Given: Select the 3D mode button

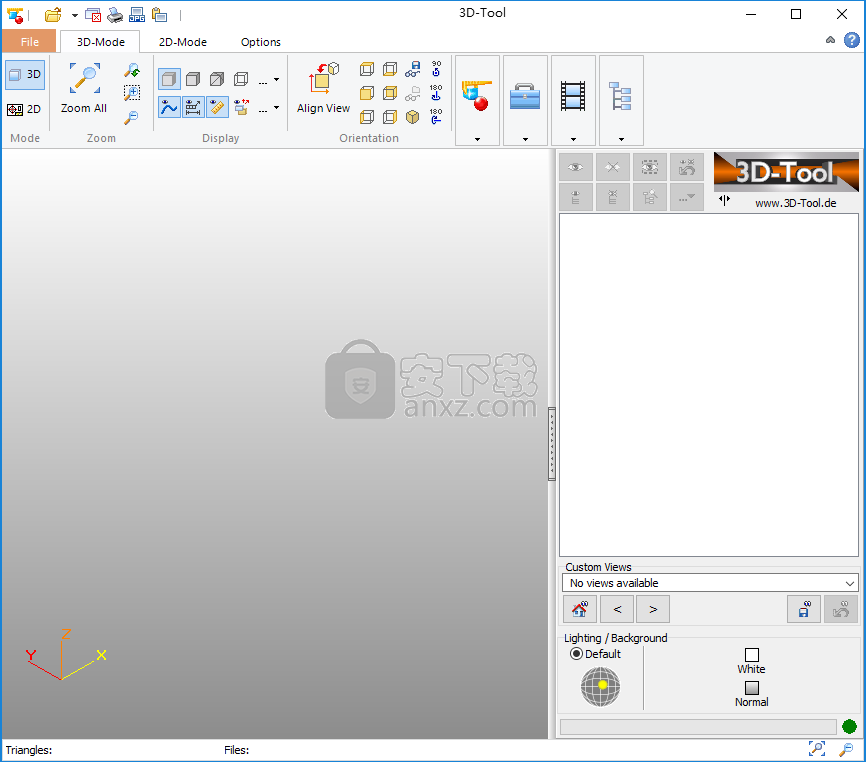Looking at the screenshot, I should coord(25,75).
